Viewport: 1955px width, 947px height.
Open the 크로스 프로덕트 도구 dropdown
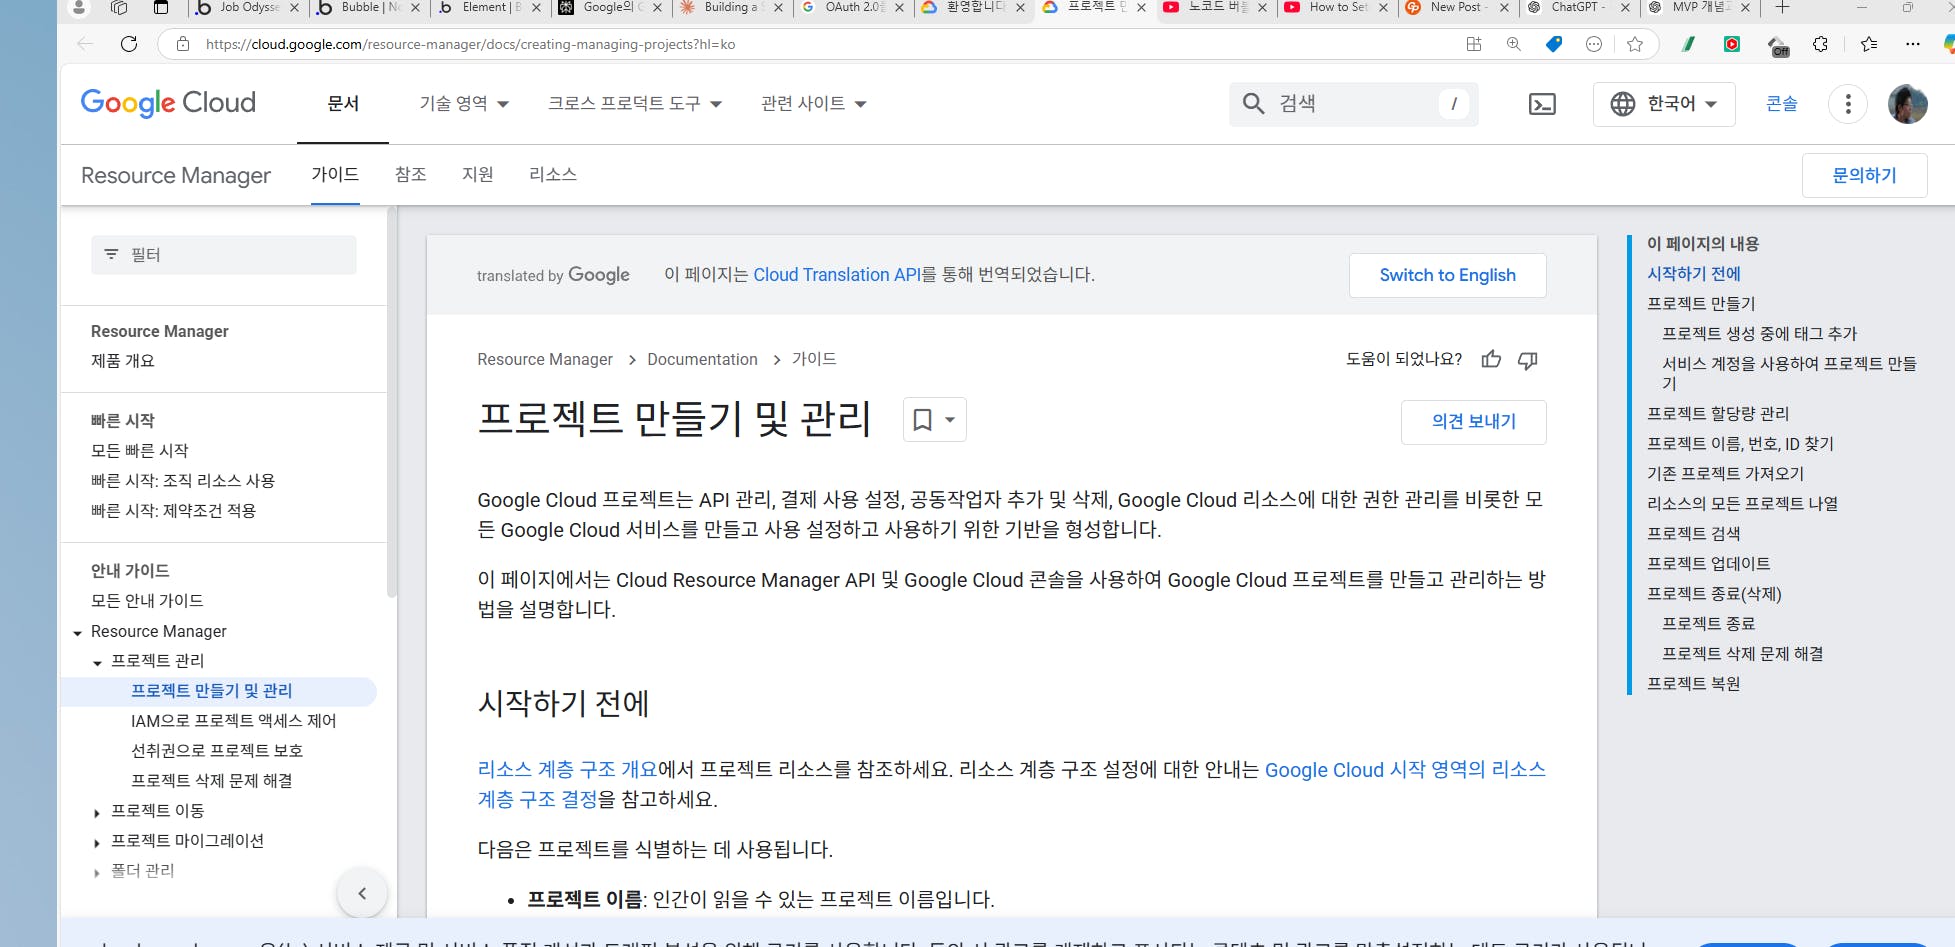pos(635,104)
